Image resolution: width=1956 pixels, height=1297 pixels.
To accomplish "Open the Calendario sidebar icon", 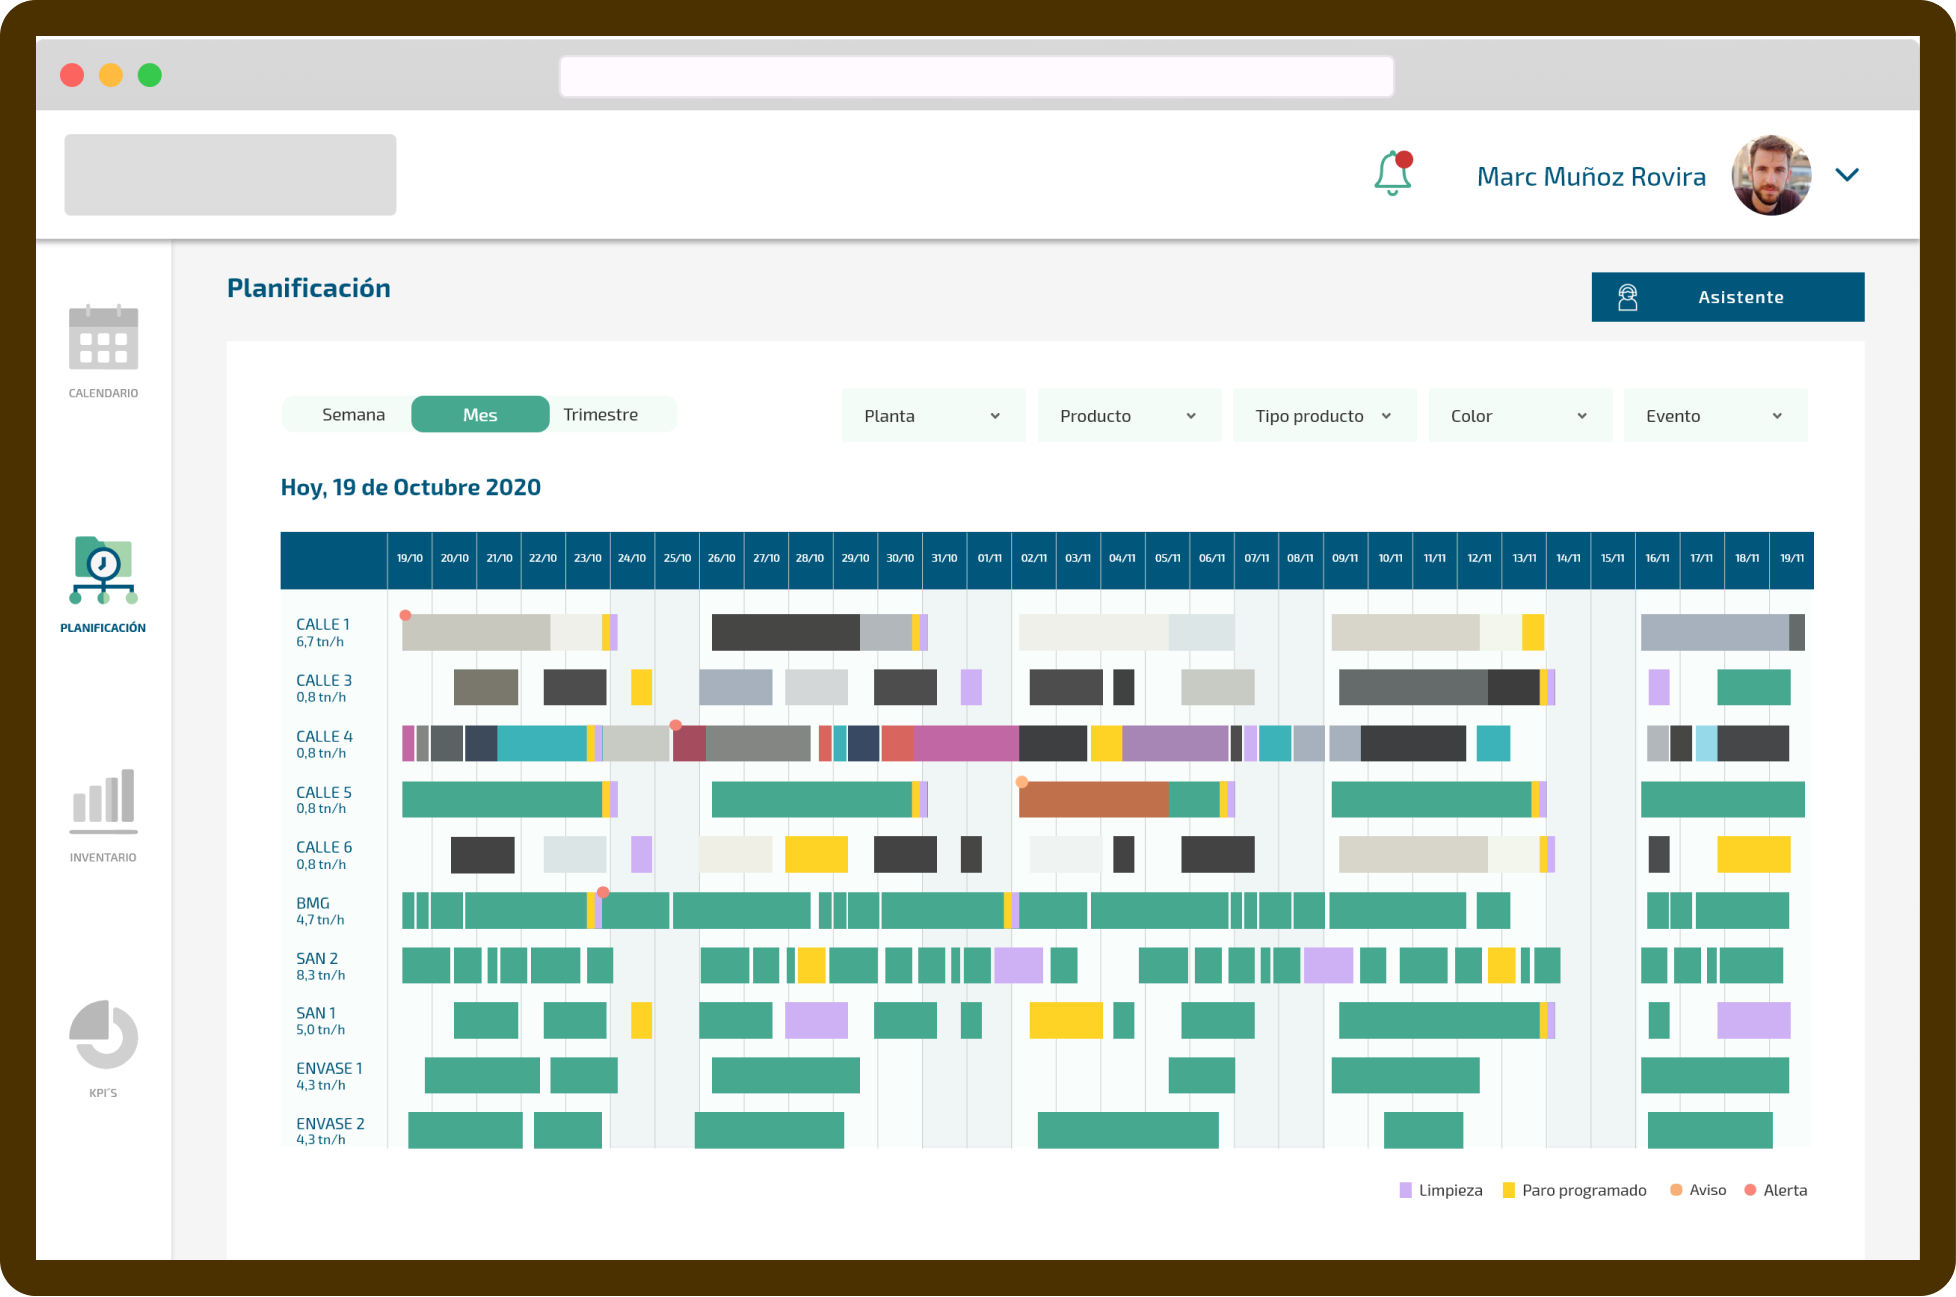I will 103,337.
